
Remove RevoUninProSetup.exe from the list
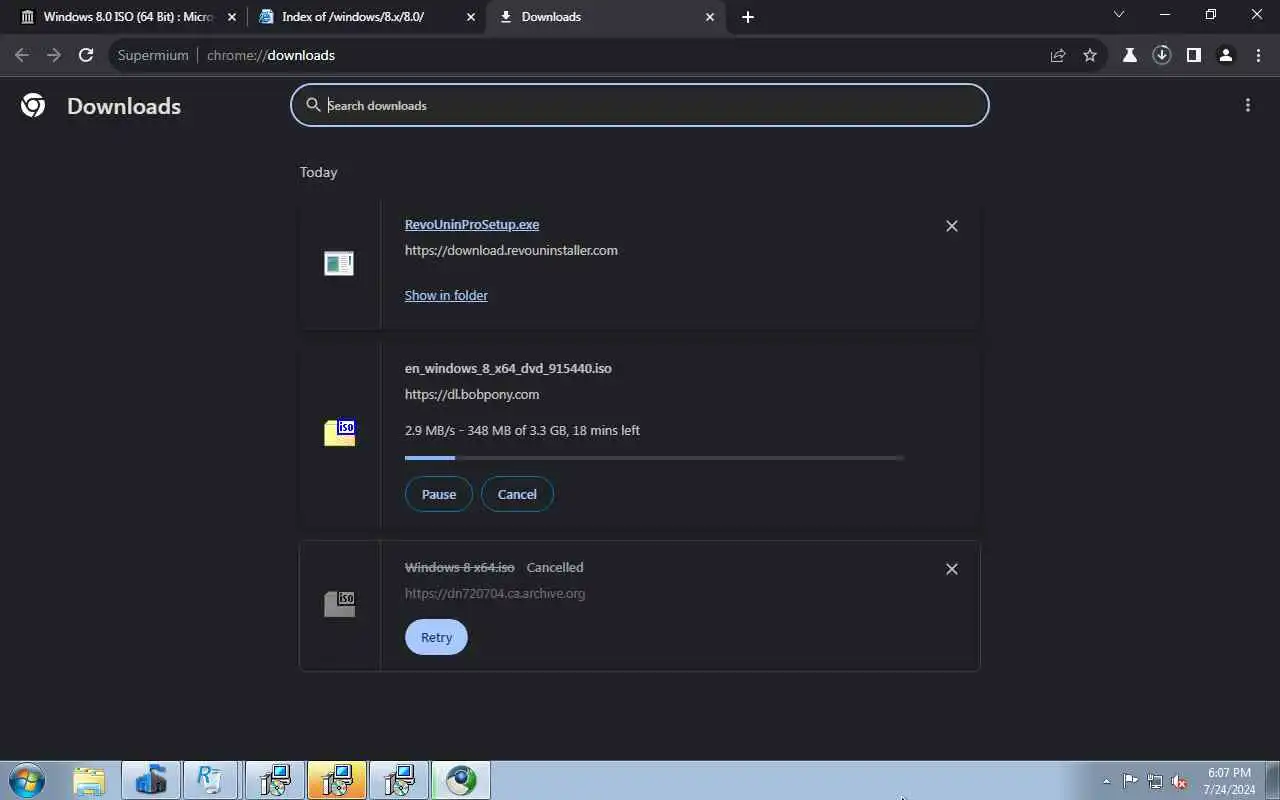[x=952, y=226]
